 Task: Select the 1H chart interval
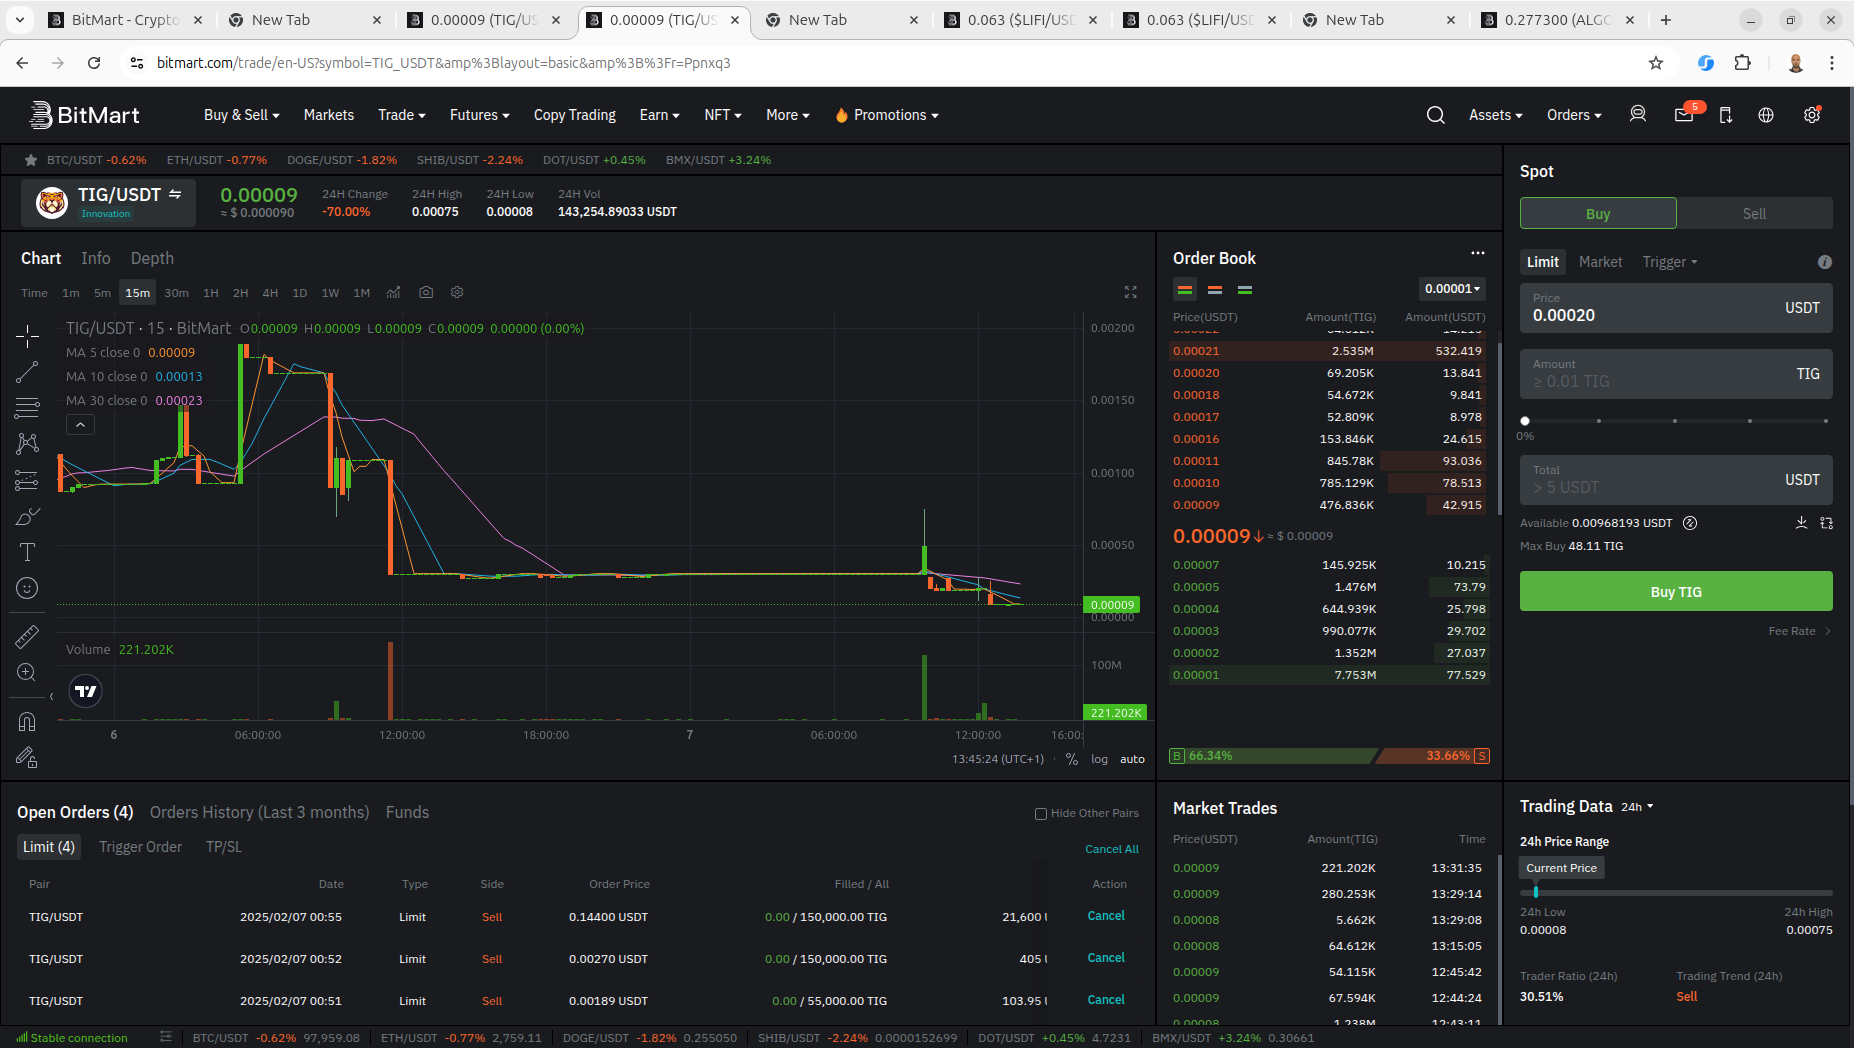point(211,293)
